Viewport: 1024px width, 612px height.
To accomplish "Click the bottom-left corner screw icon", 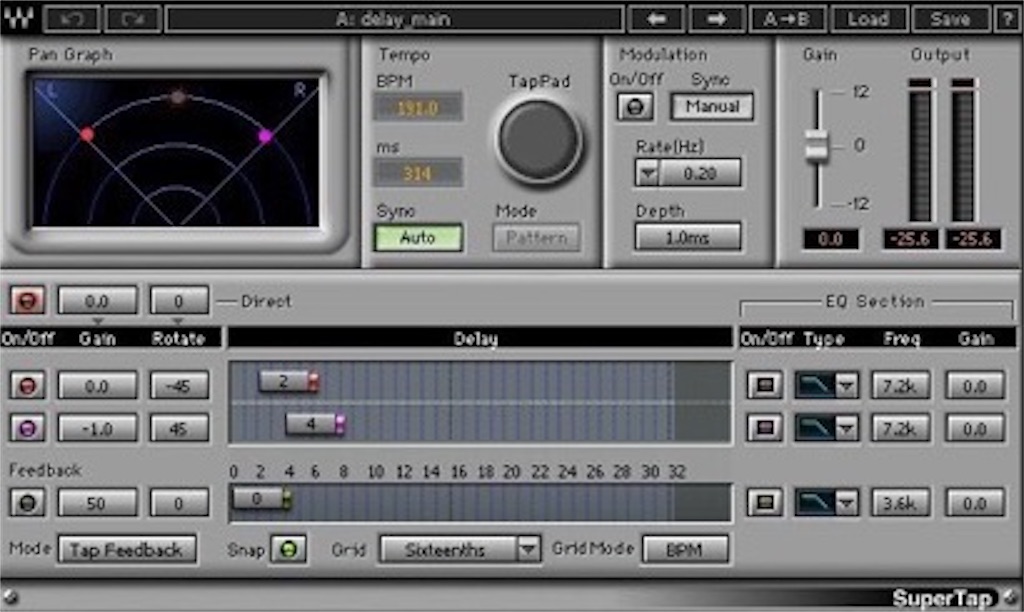I will coord(10,597).
